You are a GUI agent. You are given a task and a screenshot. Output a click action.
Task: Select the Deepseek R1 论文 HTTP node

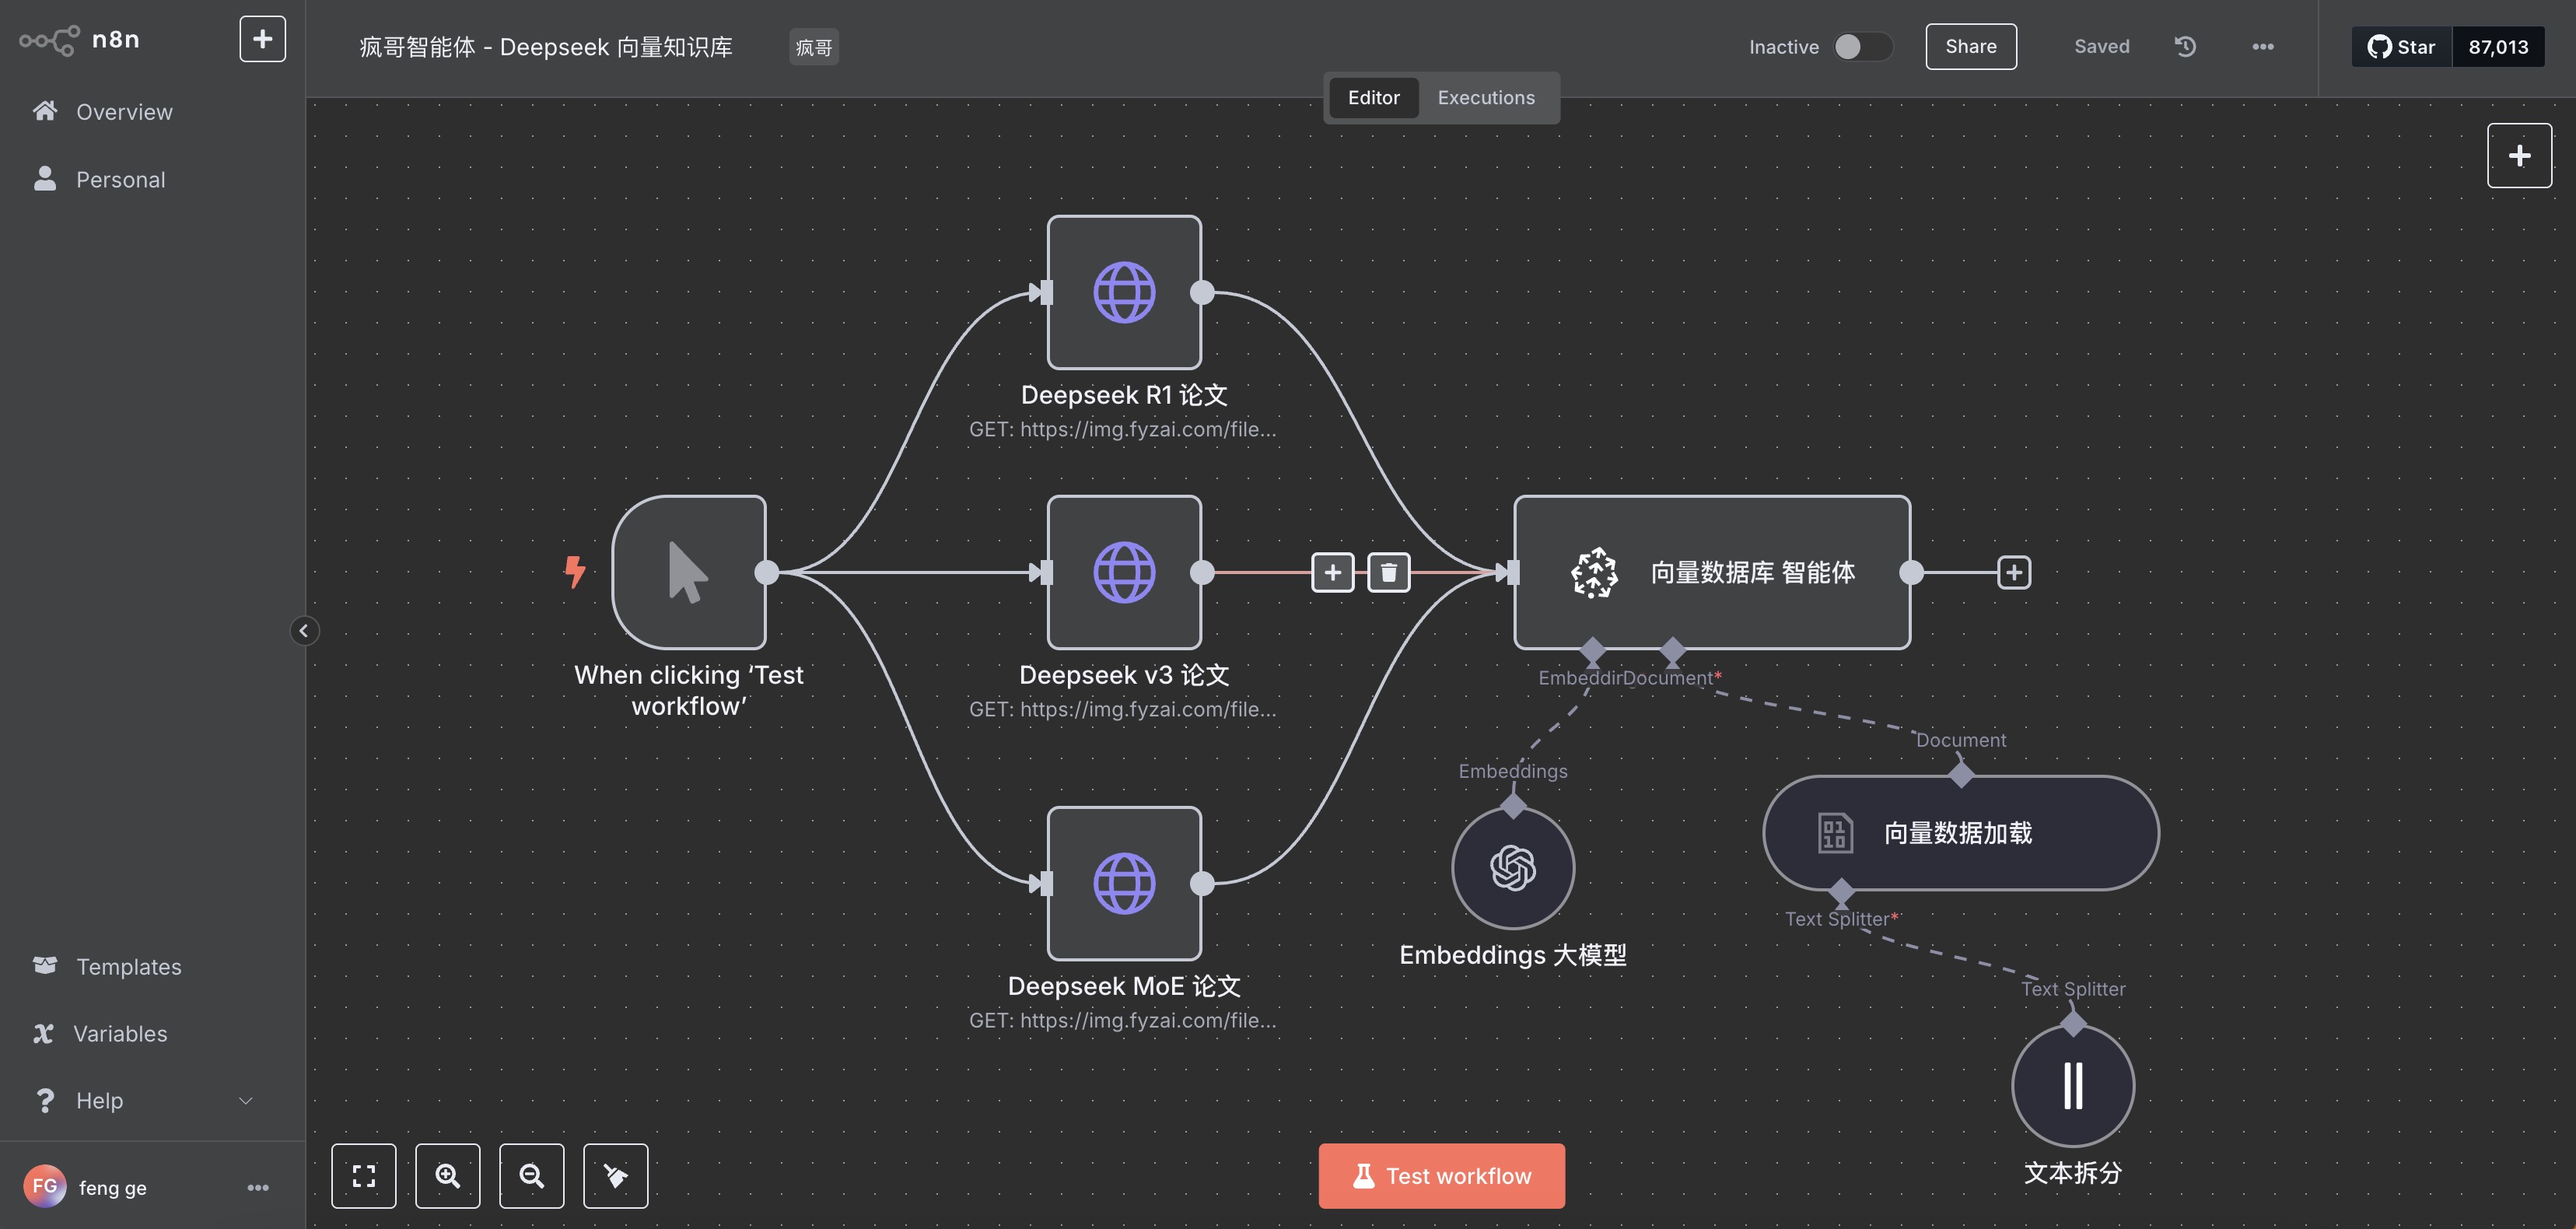(x=1124, y=293)
